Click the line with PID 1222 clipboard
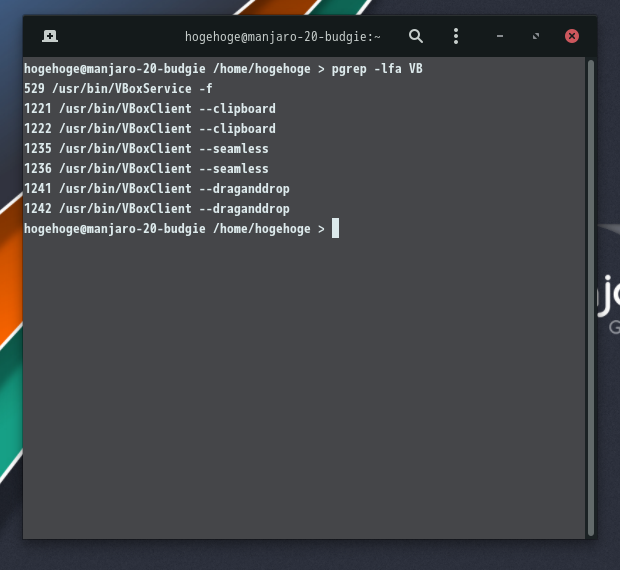Viewport: 620px width, 570px height. [x=150, y=128]
